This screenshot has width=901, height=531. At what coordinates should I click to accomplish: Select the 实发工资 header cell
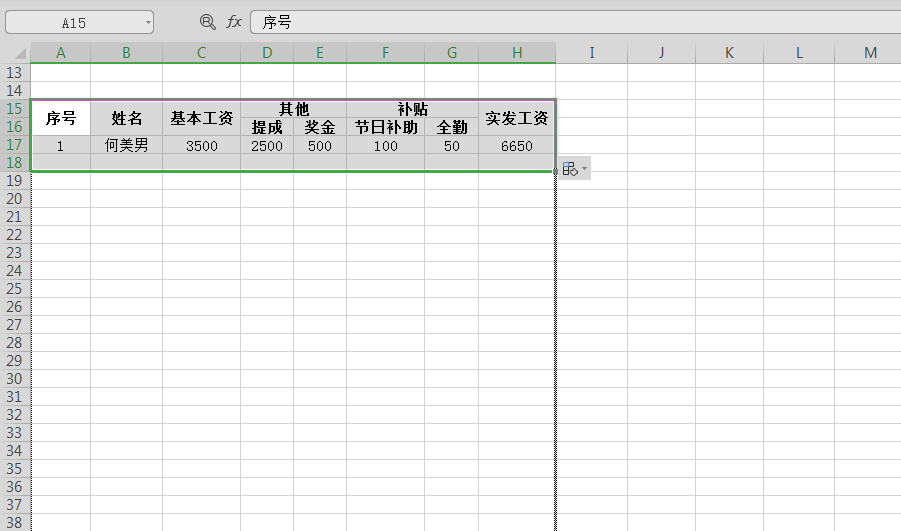click(x=517, y=118)
